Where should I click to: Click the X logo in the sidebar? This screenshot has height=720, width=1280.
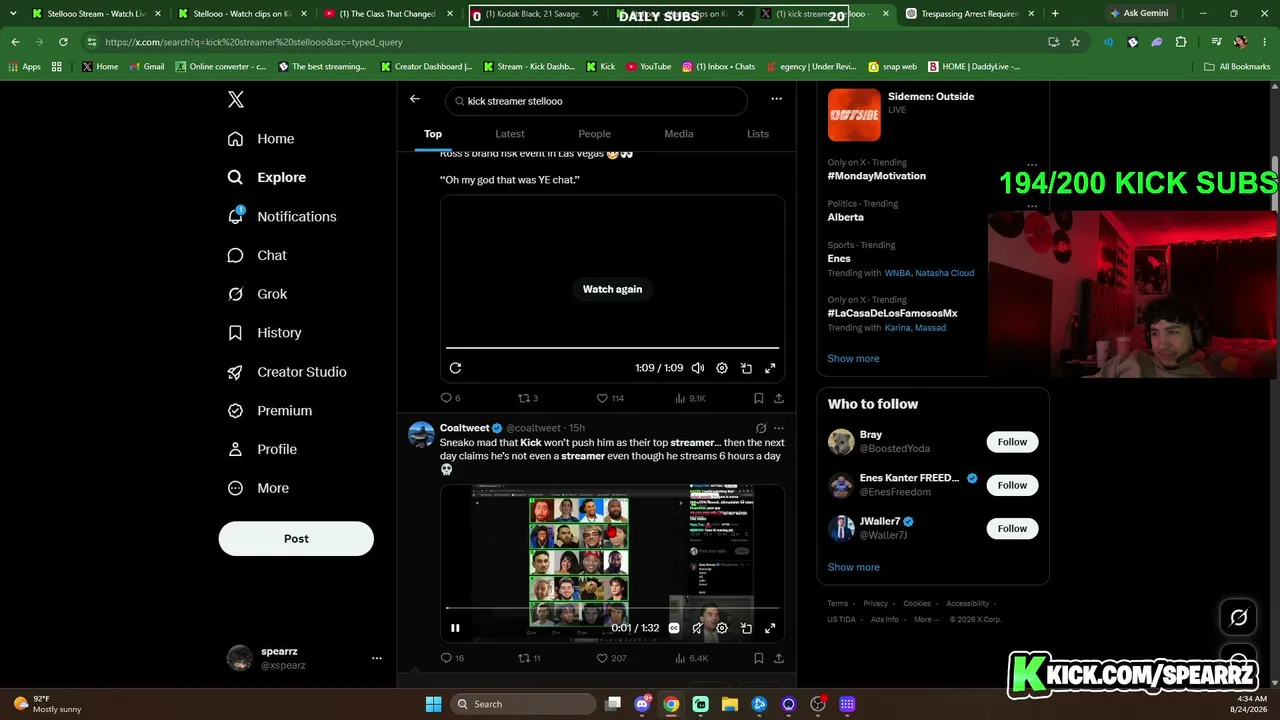tap(236, 99)
